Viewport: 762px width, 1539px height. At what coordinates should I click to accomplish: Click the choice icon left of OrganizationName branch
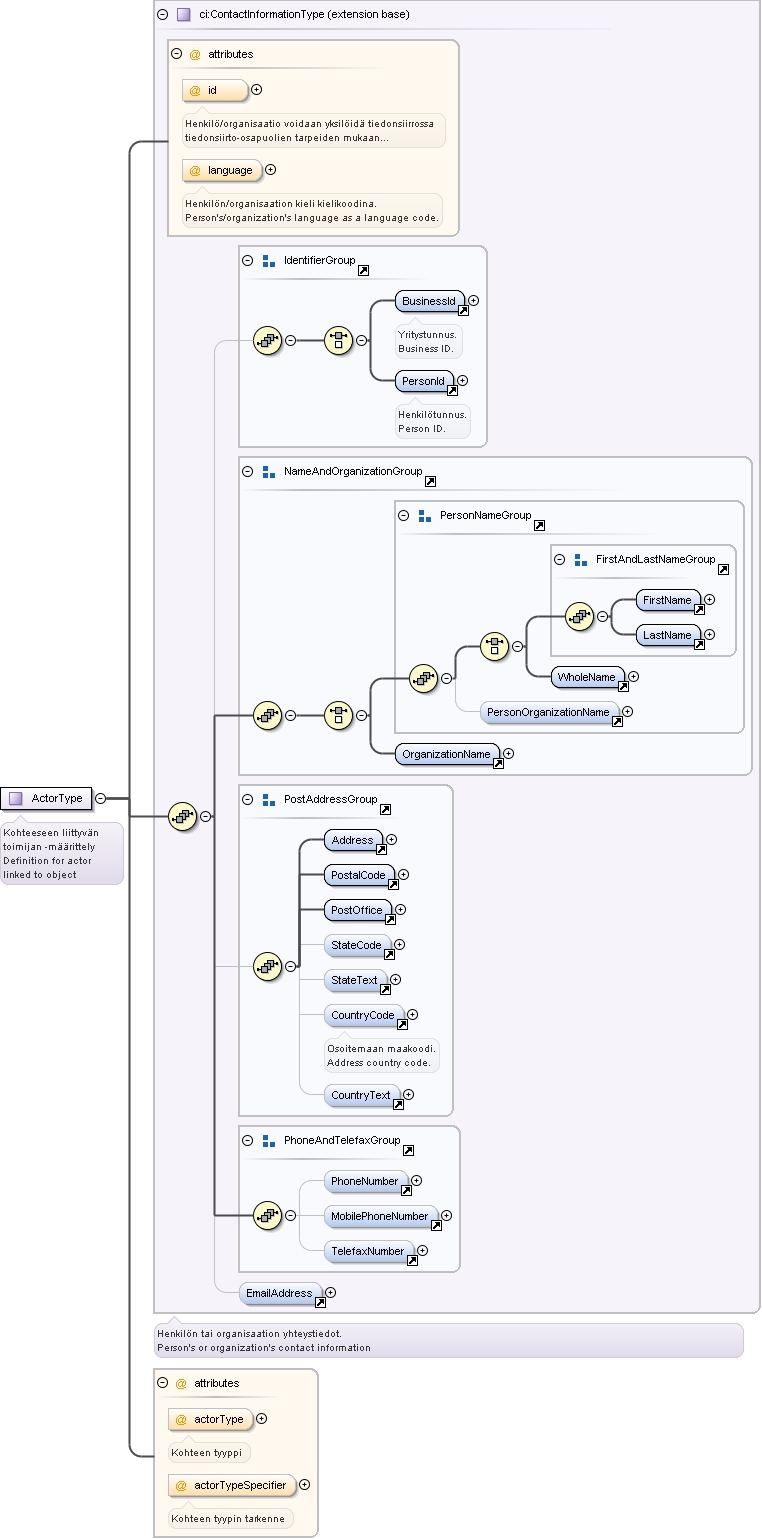(x=339, y=715)
